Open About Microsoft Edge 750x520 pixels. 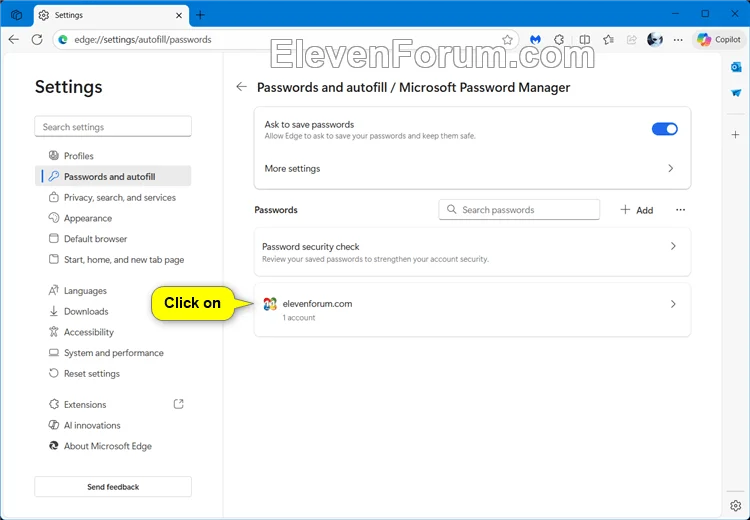click(x=113, y=446)
